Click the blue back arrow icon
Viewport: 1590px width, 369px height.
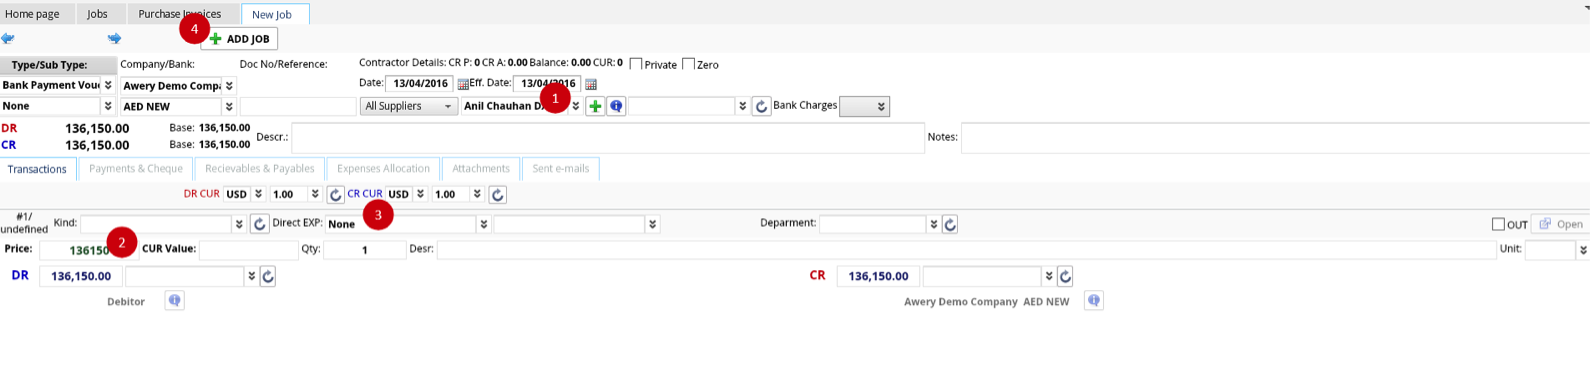tap(8, 39)
